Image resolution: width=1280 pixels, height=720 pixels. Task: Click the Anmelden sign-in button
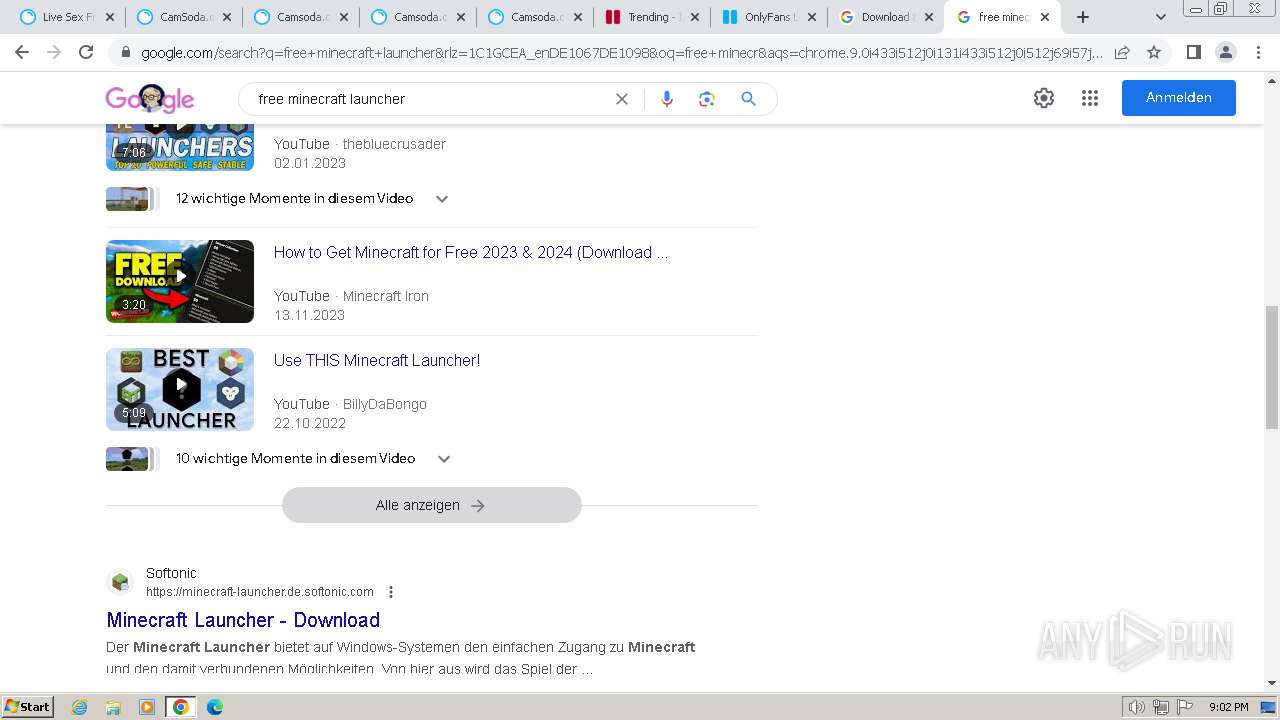(1179, 98)
